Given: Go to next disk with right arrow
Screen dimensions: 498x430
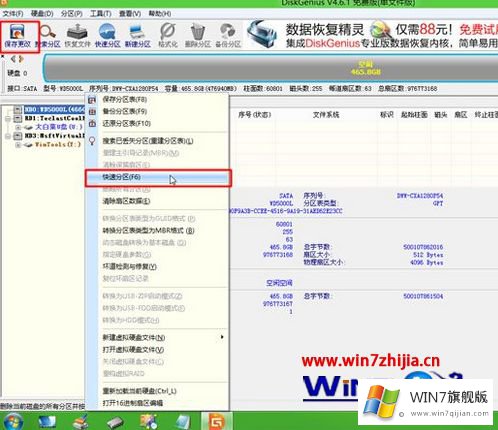Looking at the screenshot, I should tap(21, 59).
